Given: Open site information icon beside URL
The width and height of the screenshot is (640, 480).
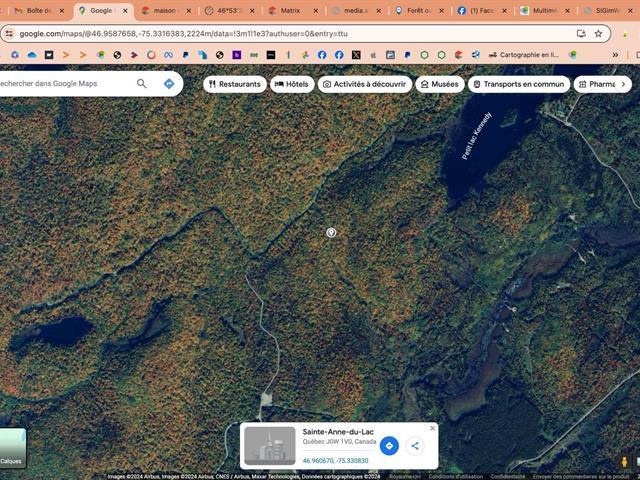Looking at the screenshot, I should [x=9, y=33].
